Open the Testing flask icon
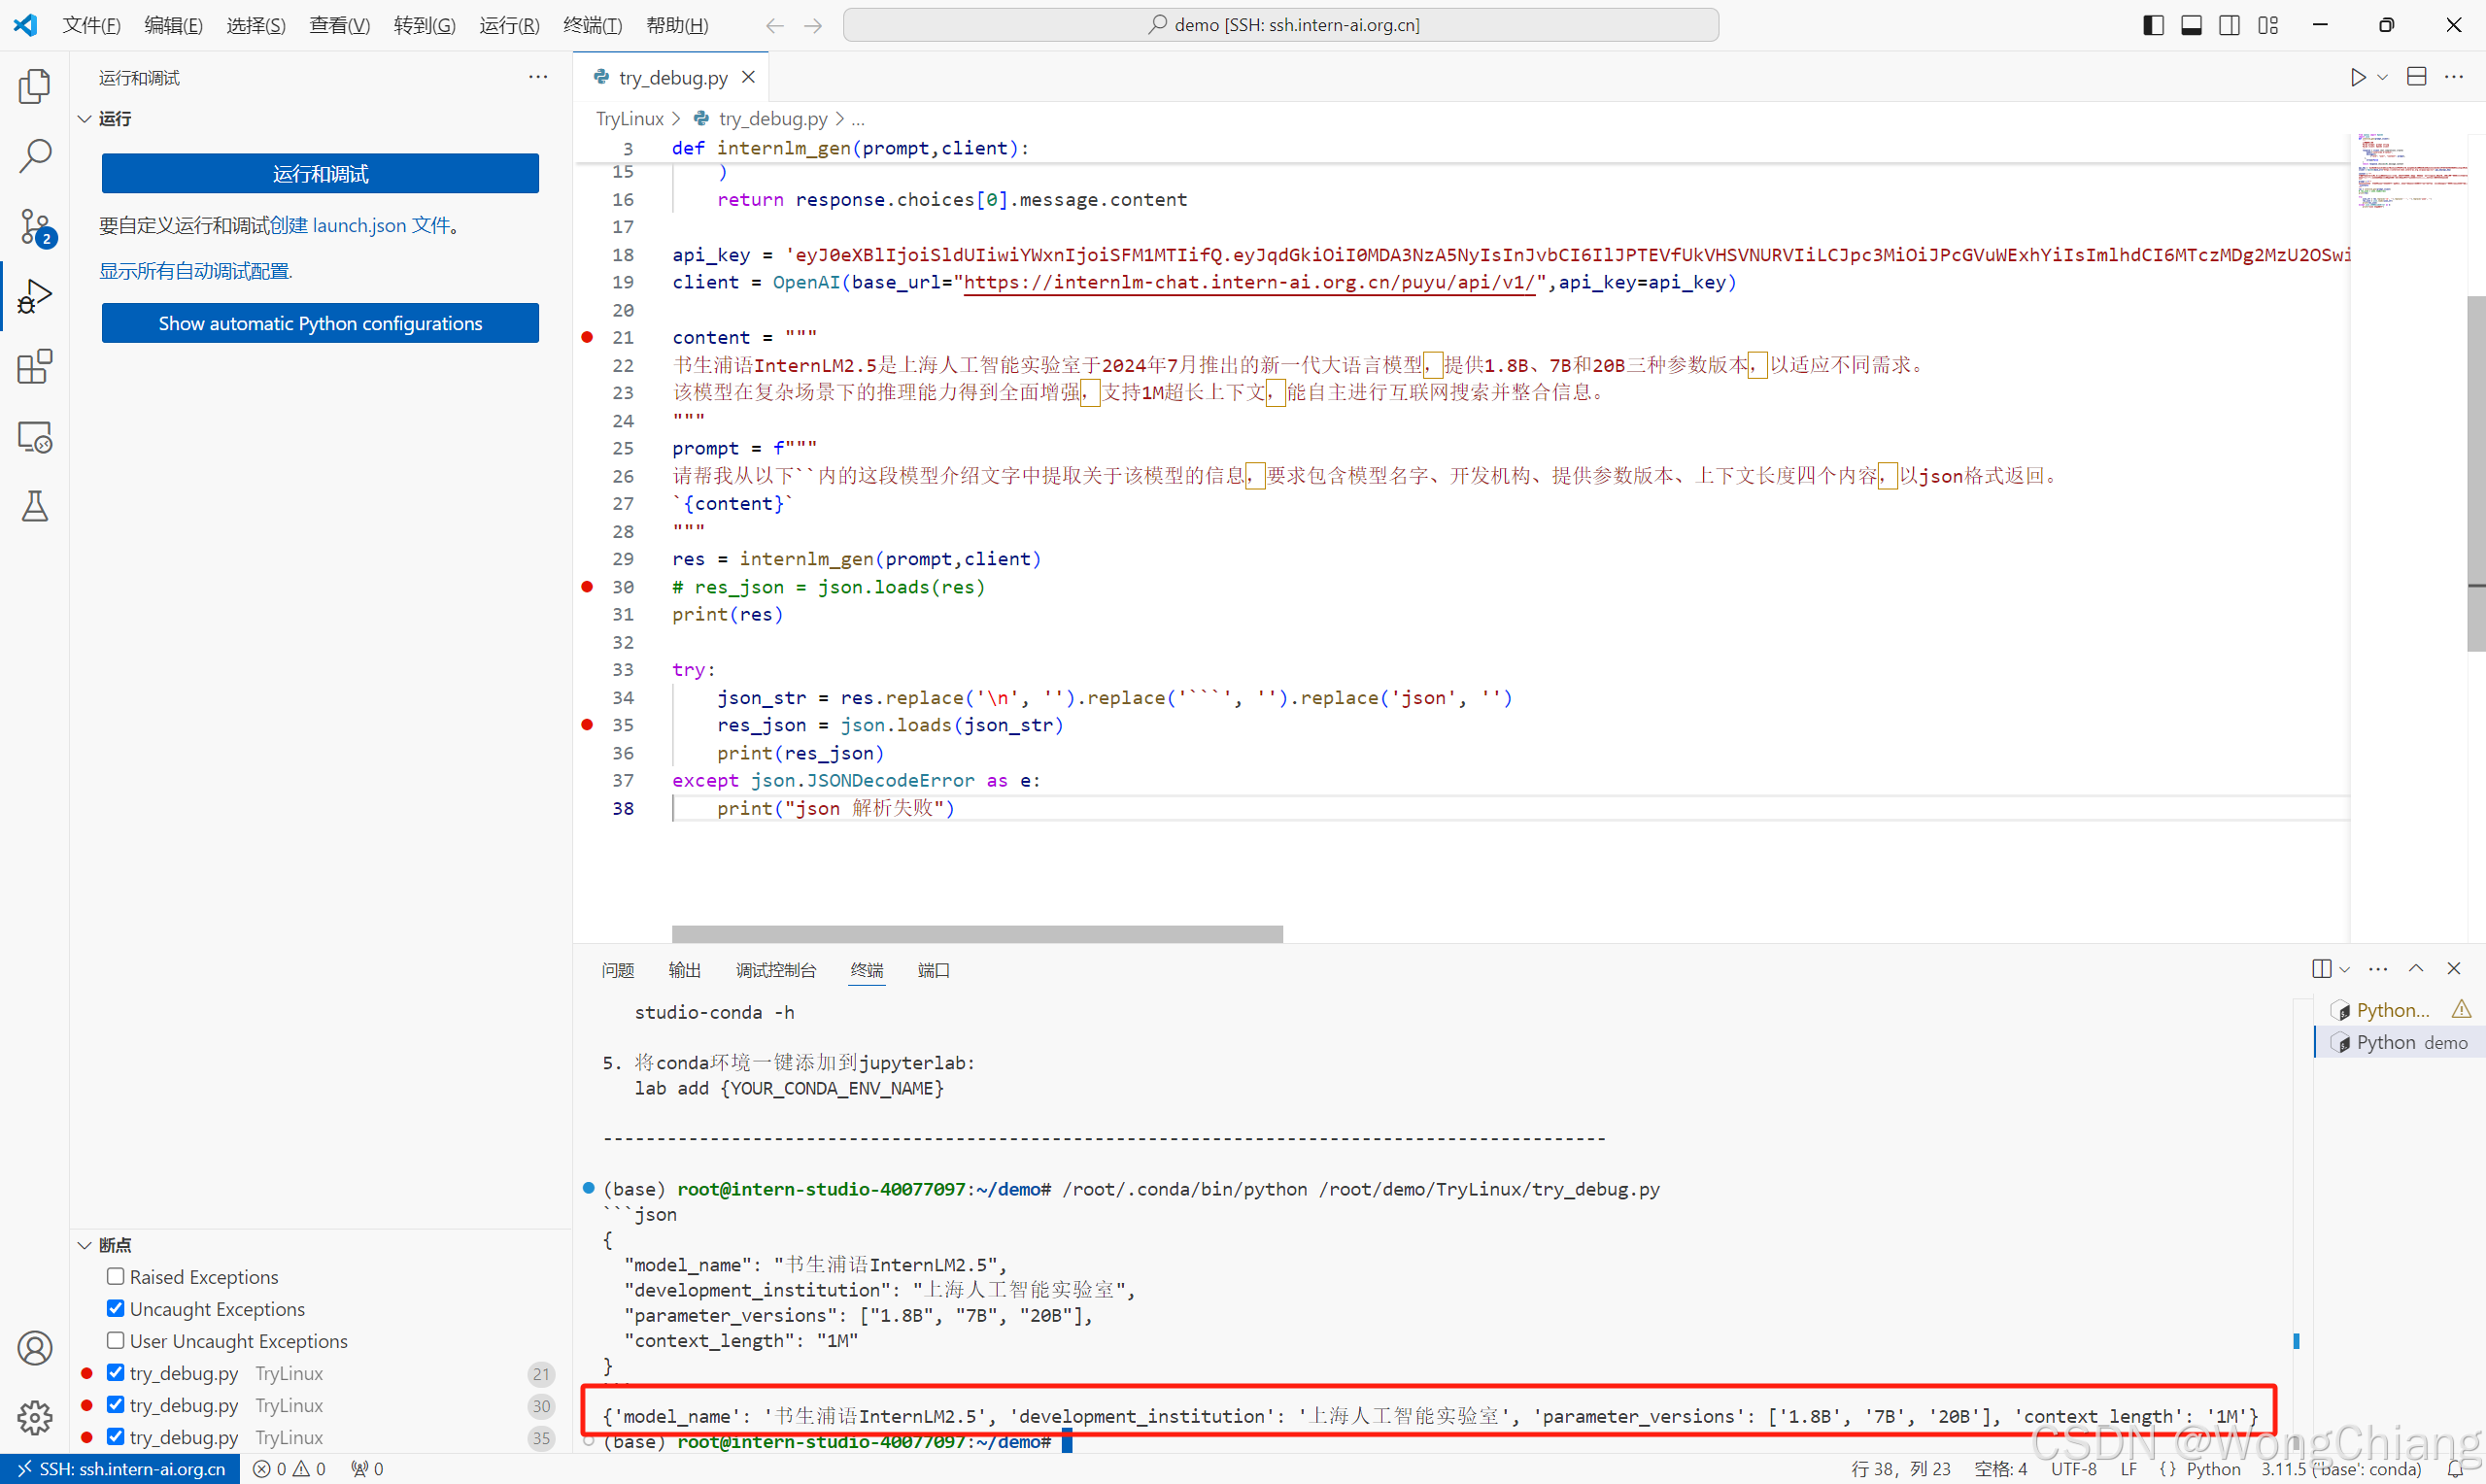 [x=35, y=507]
